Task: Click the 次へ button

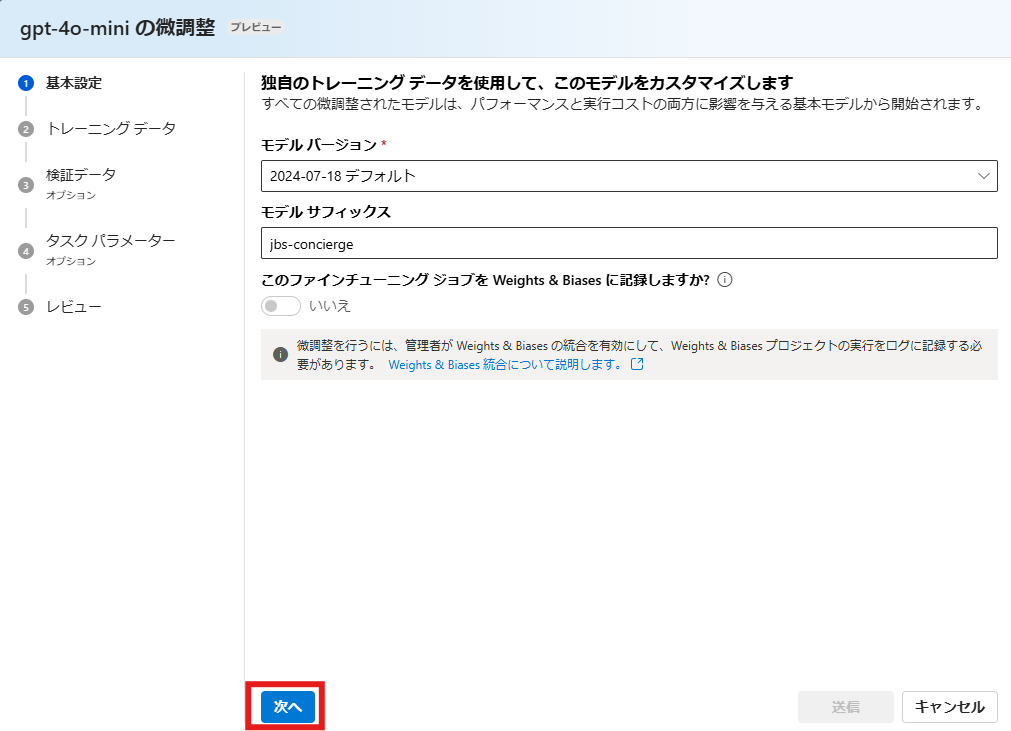Action: (x=288, y=707)
